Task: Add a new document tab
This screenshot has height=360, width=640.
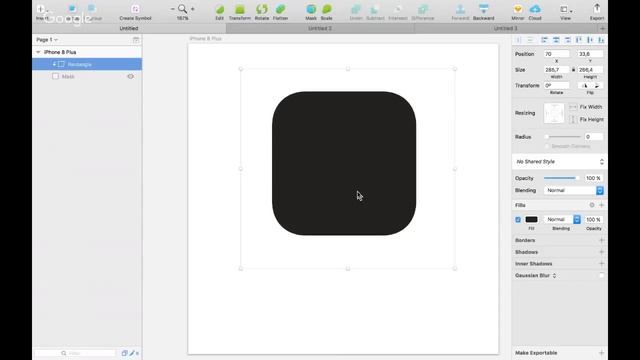Action: click(x=602, y=29)
